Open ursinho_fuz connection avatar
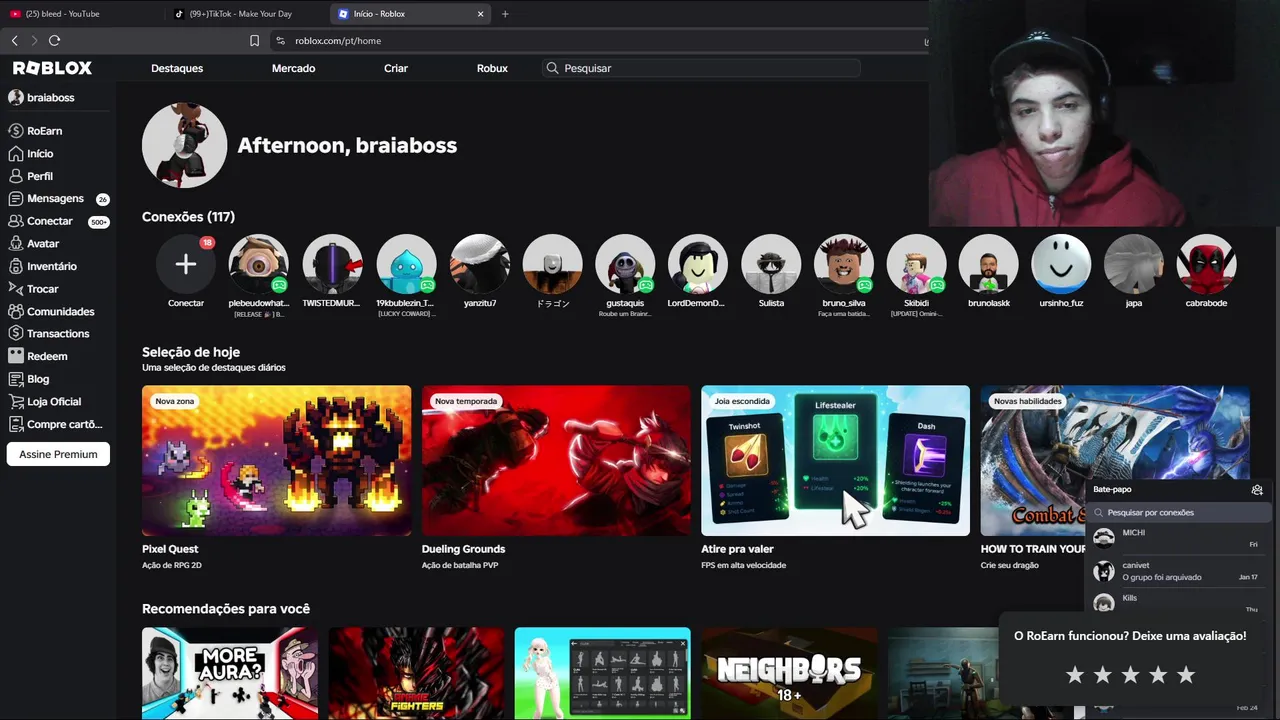Viewport: 1280px width, 720px height. [1061, 264]
